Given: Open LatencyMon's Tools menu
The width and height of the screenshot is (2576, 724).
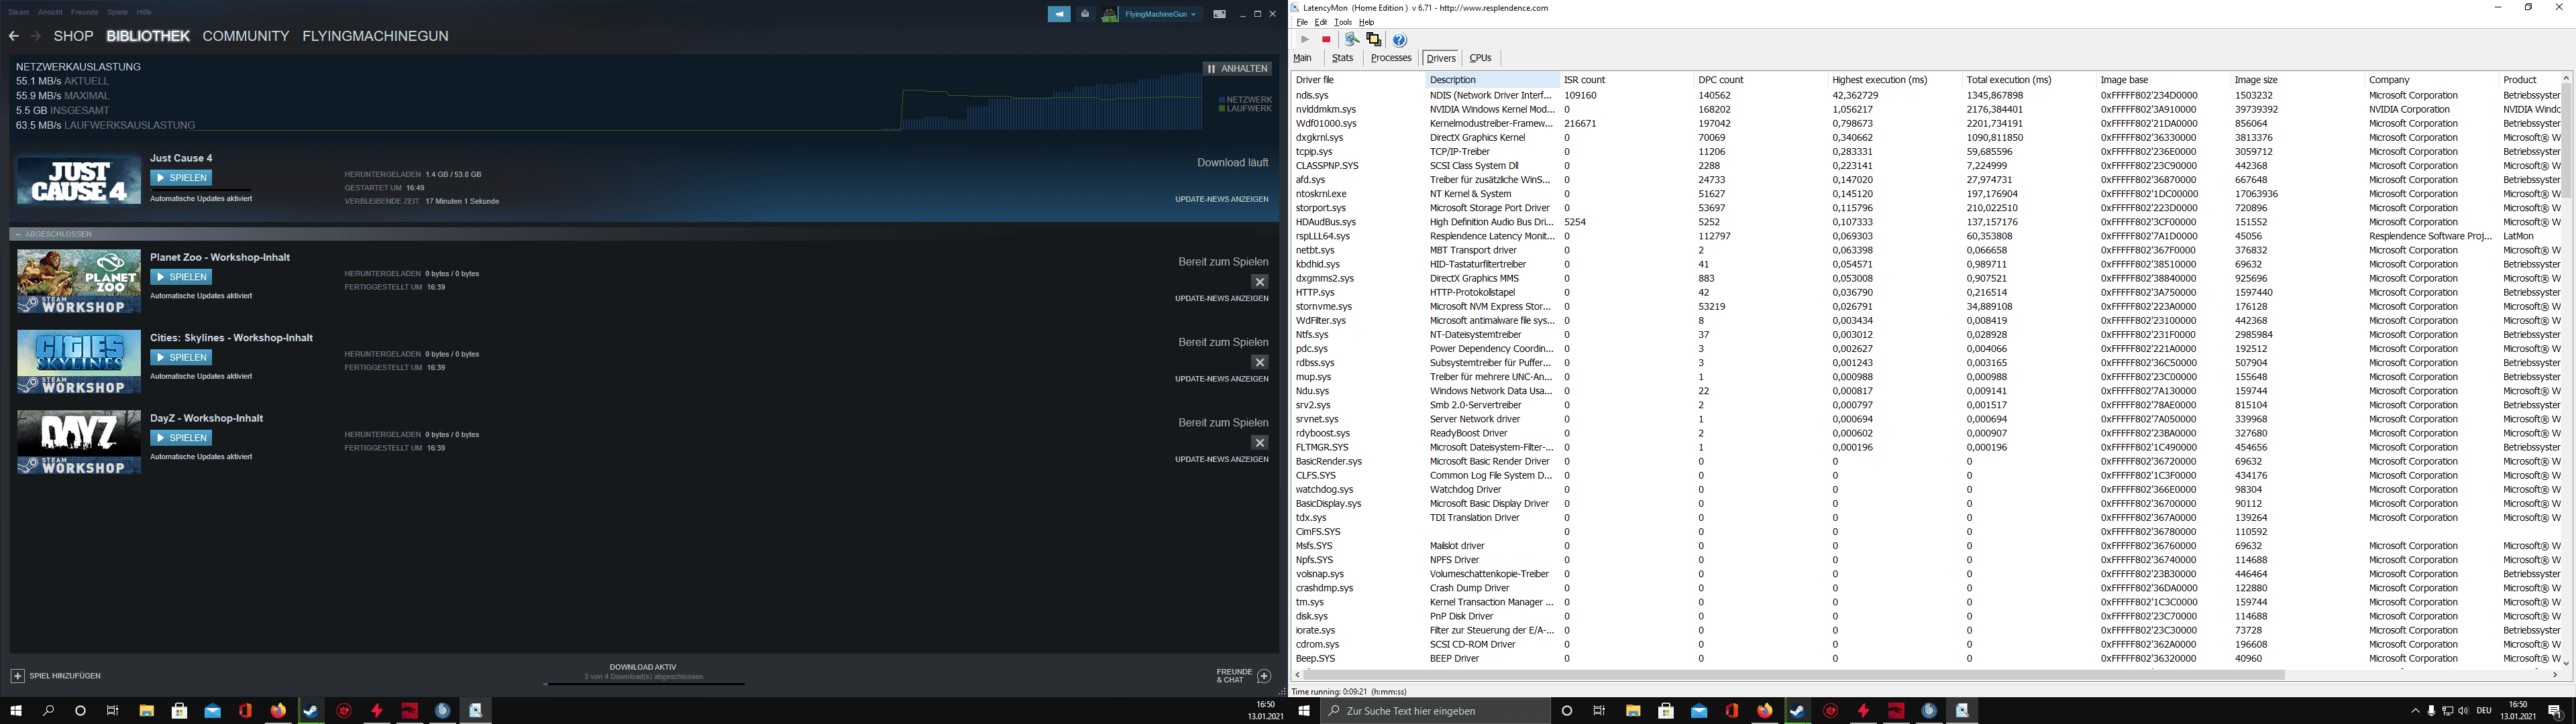Looking at the screenshot, I should tap(1343, 22).
